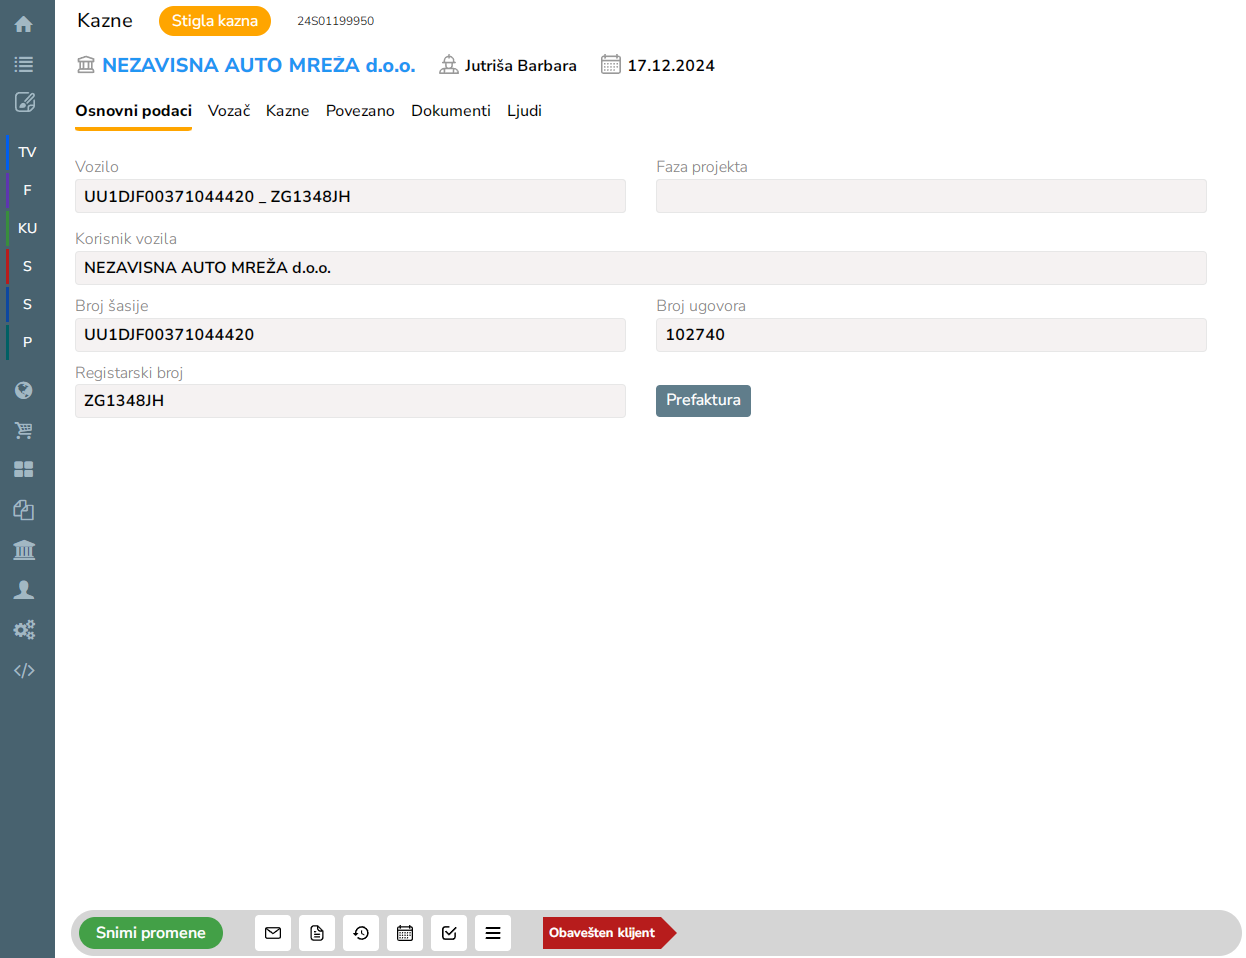Click the Stigla kazna status badge
Image resolution: width=1246 pixels, height=958 pixels.
pyautogui.click(x=215, y=21)
